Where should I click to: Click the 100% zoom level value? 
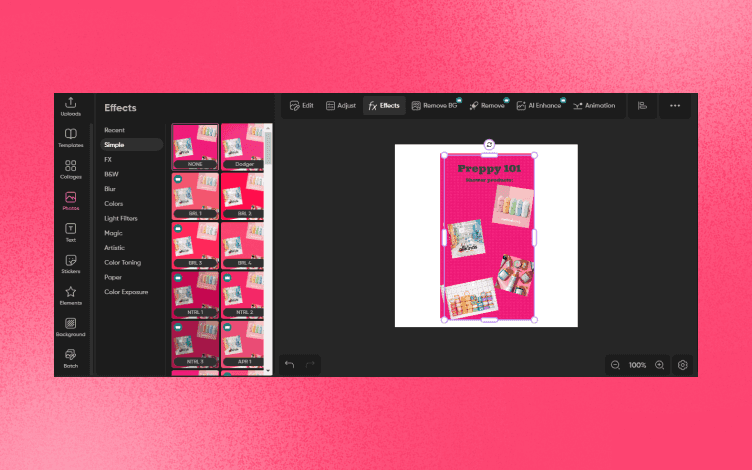pyautogui.click(x=637, y=365)
